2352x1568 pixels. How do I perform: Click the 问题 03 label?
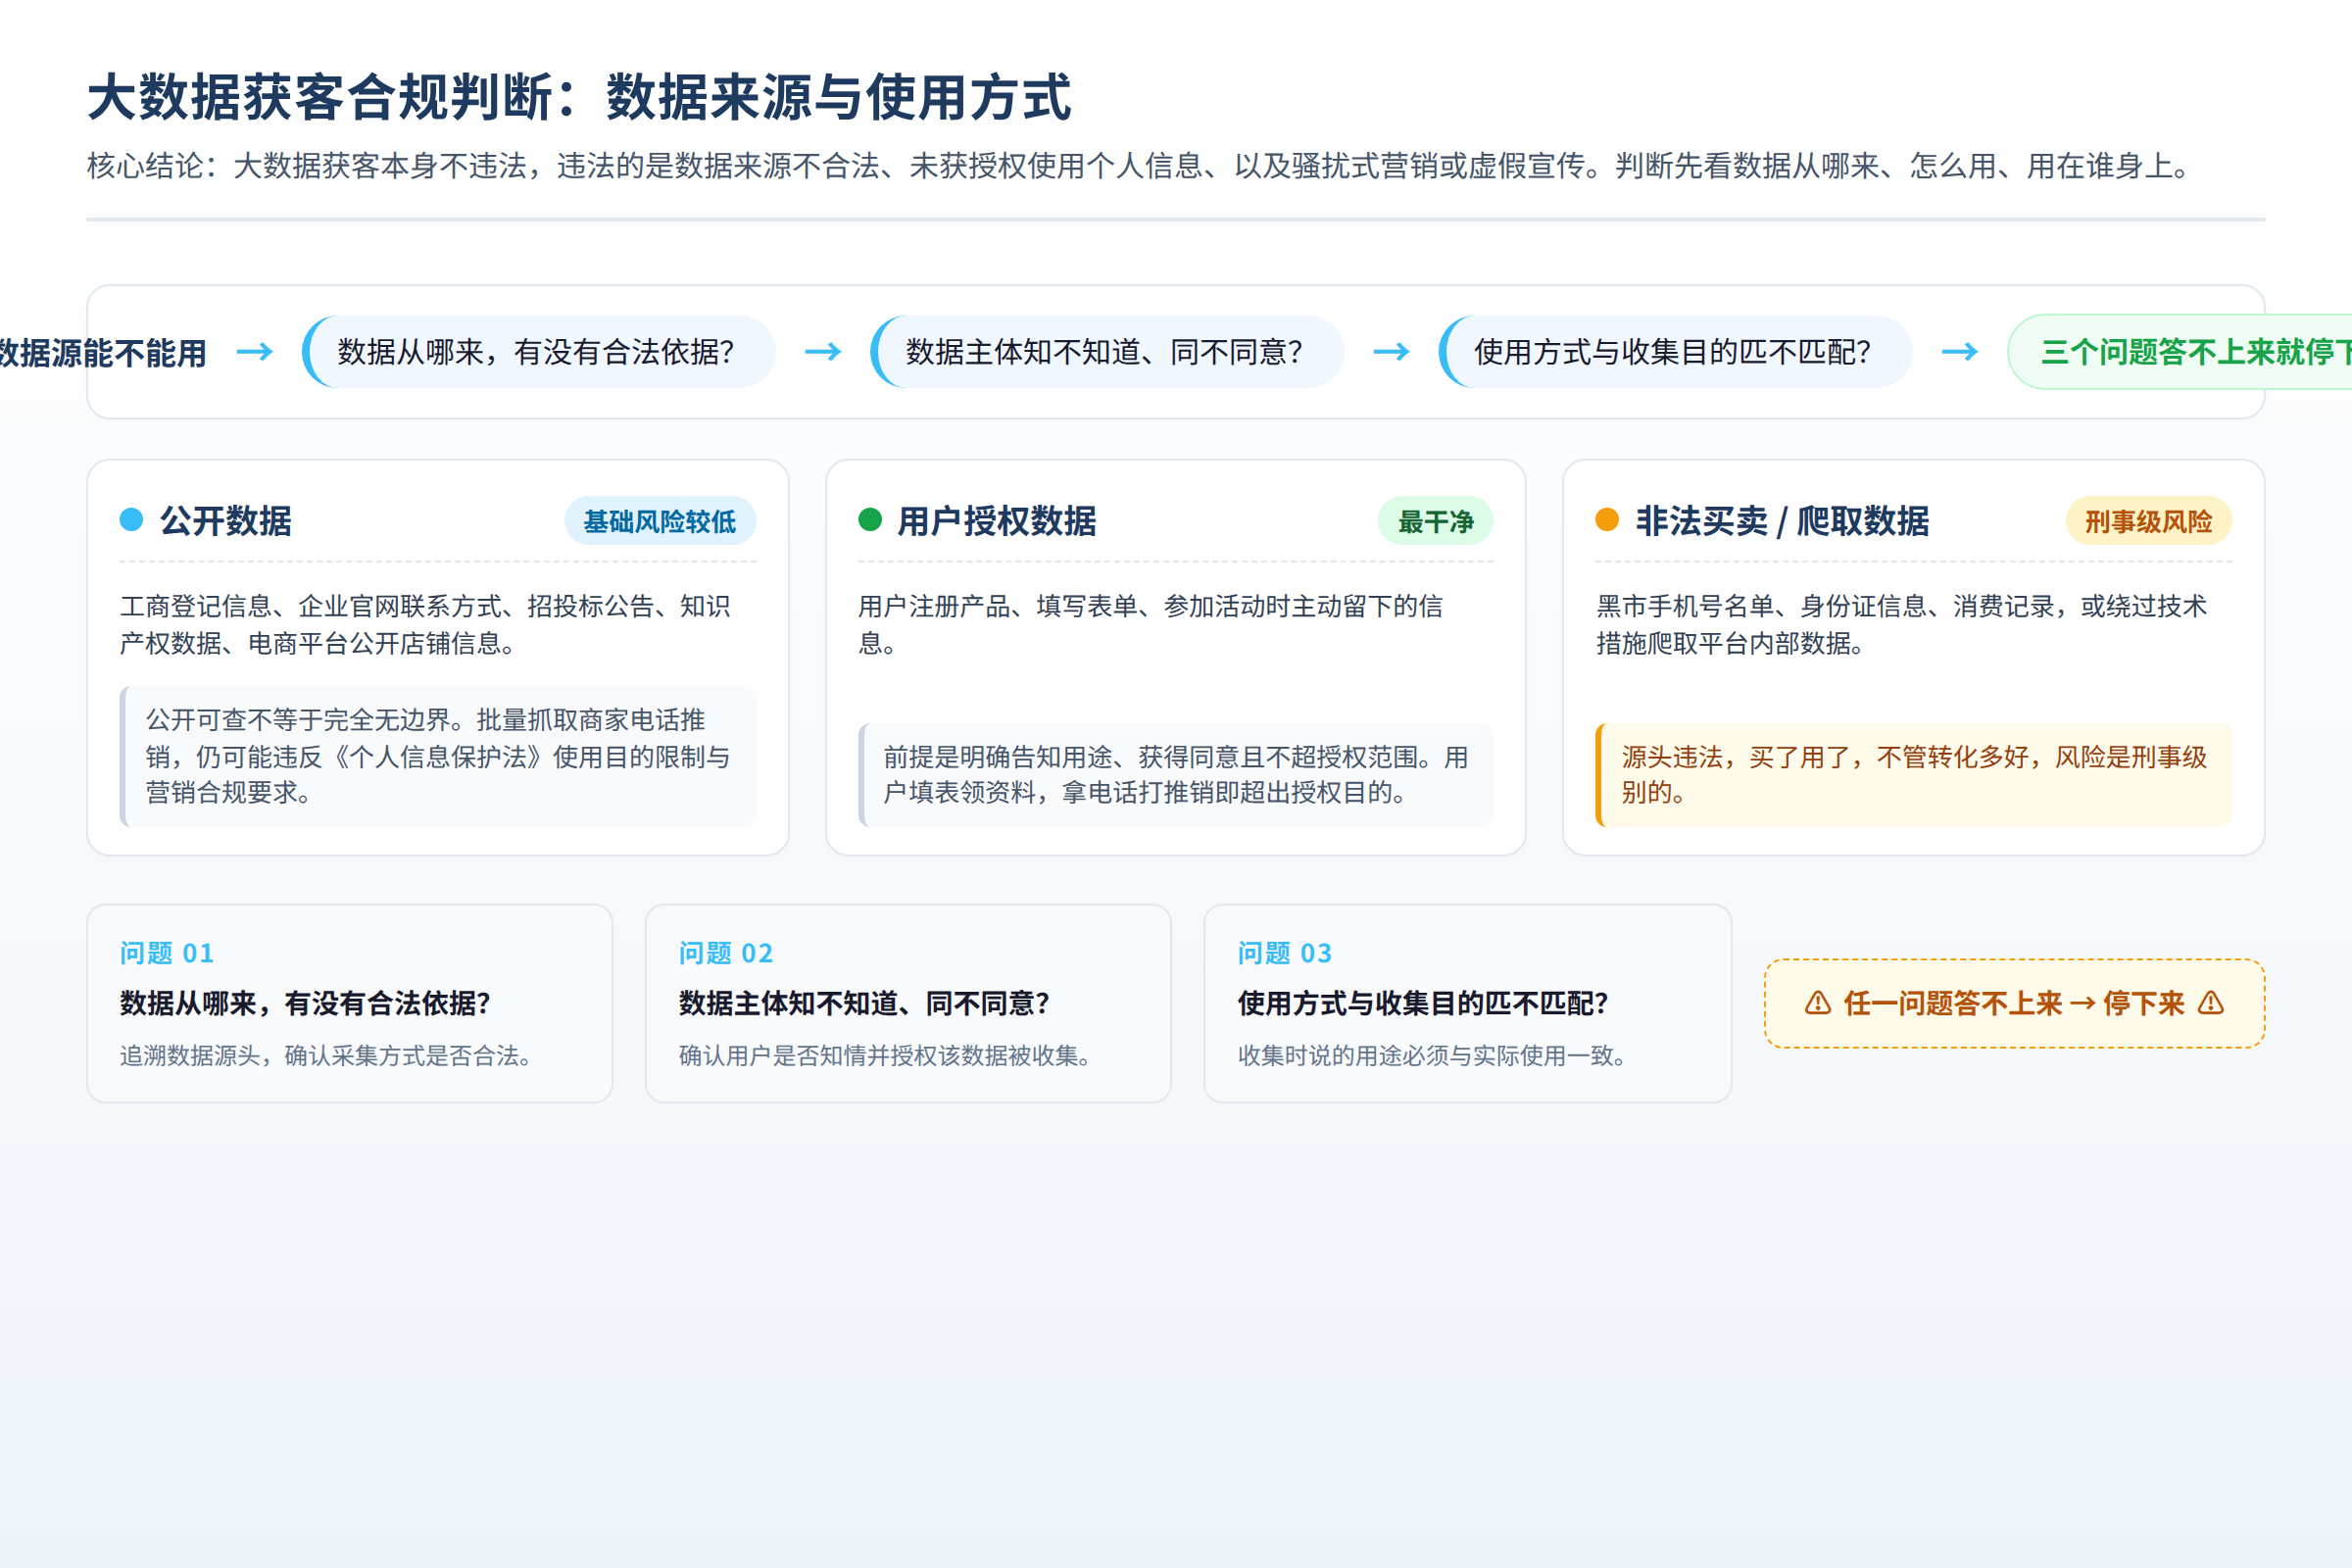coord(1285,953)
